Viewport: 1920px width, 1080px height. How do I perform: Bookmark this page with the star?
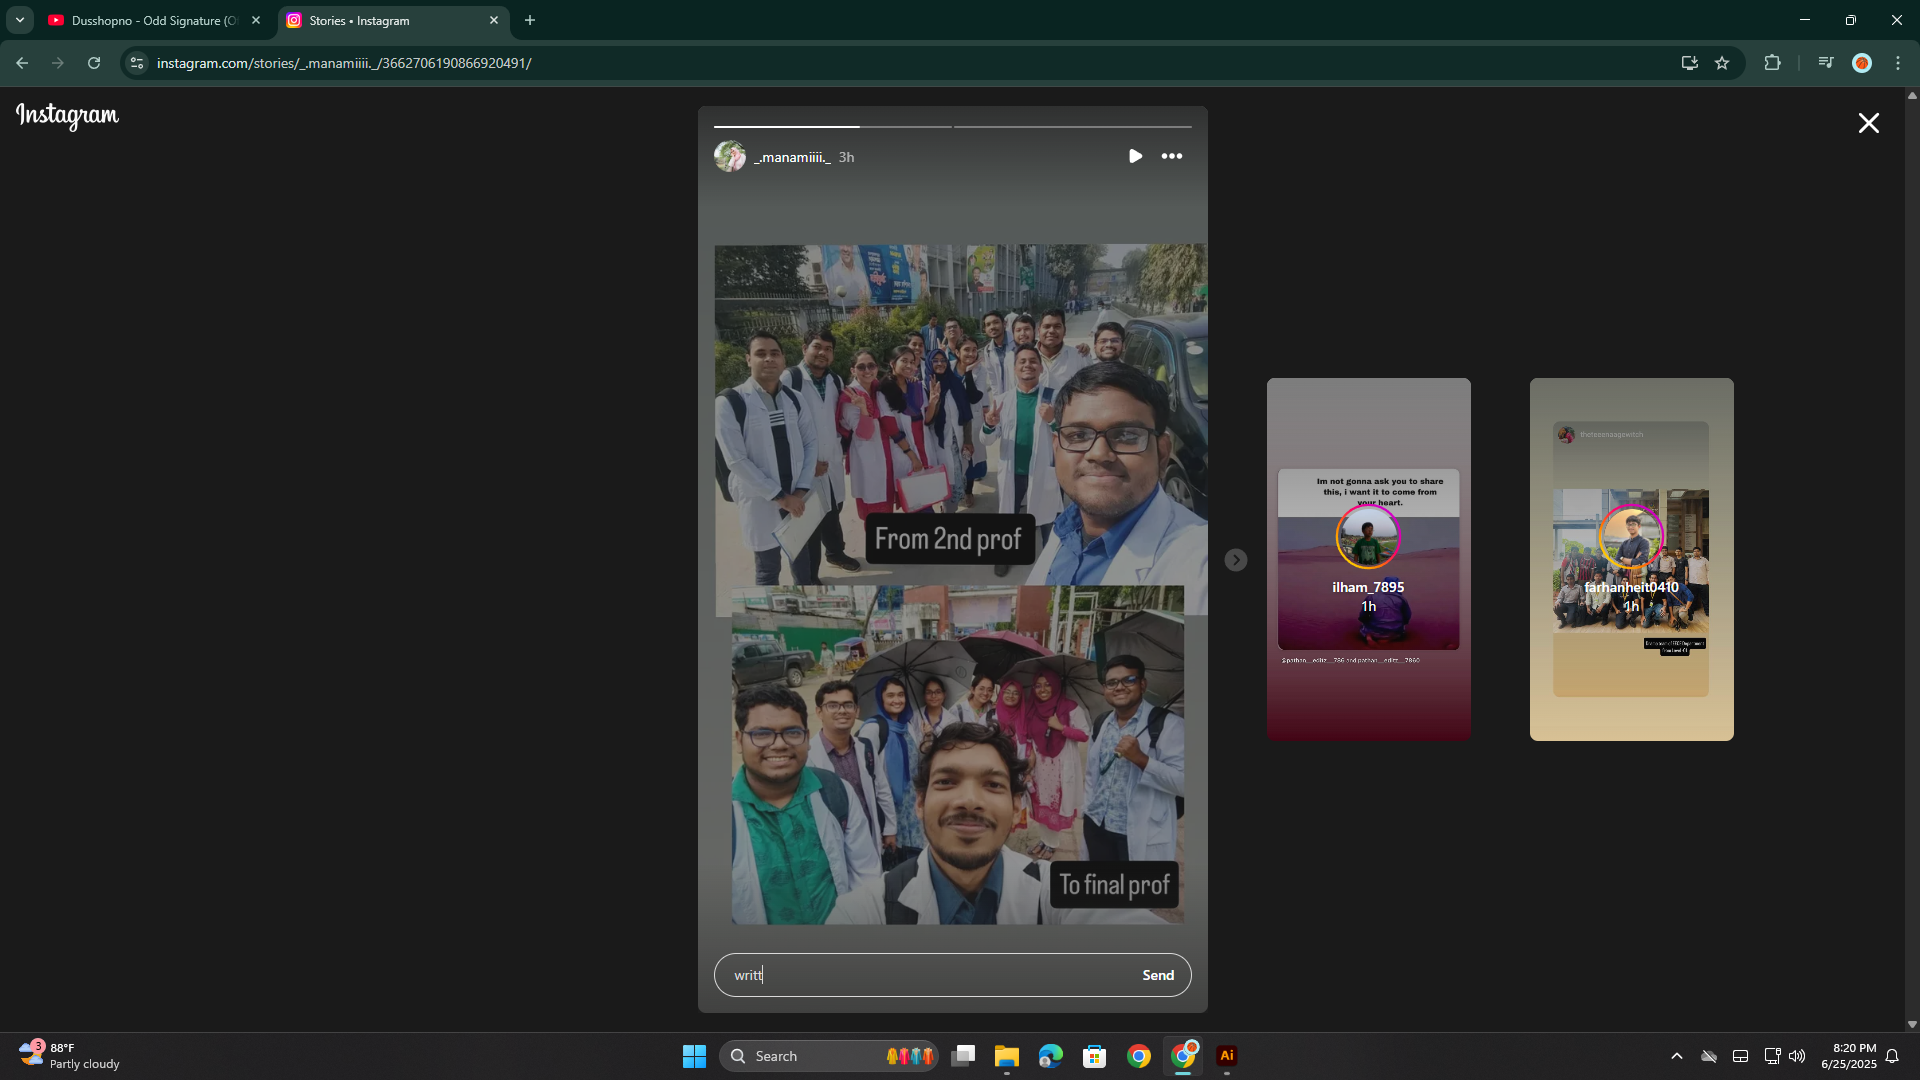(1722, 63)
